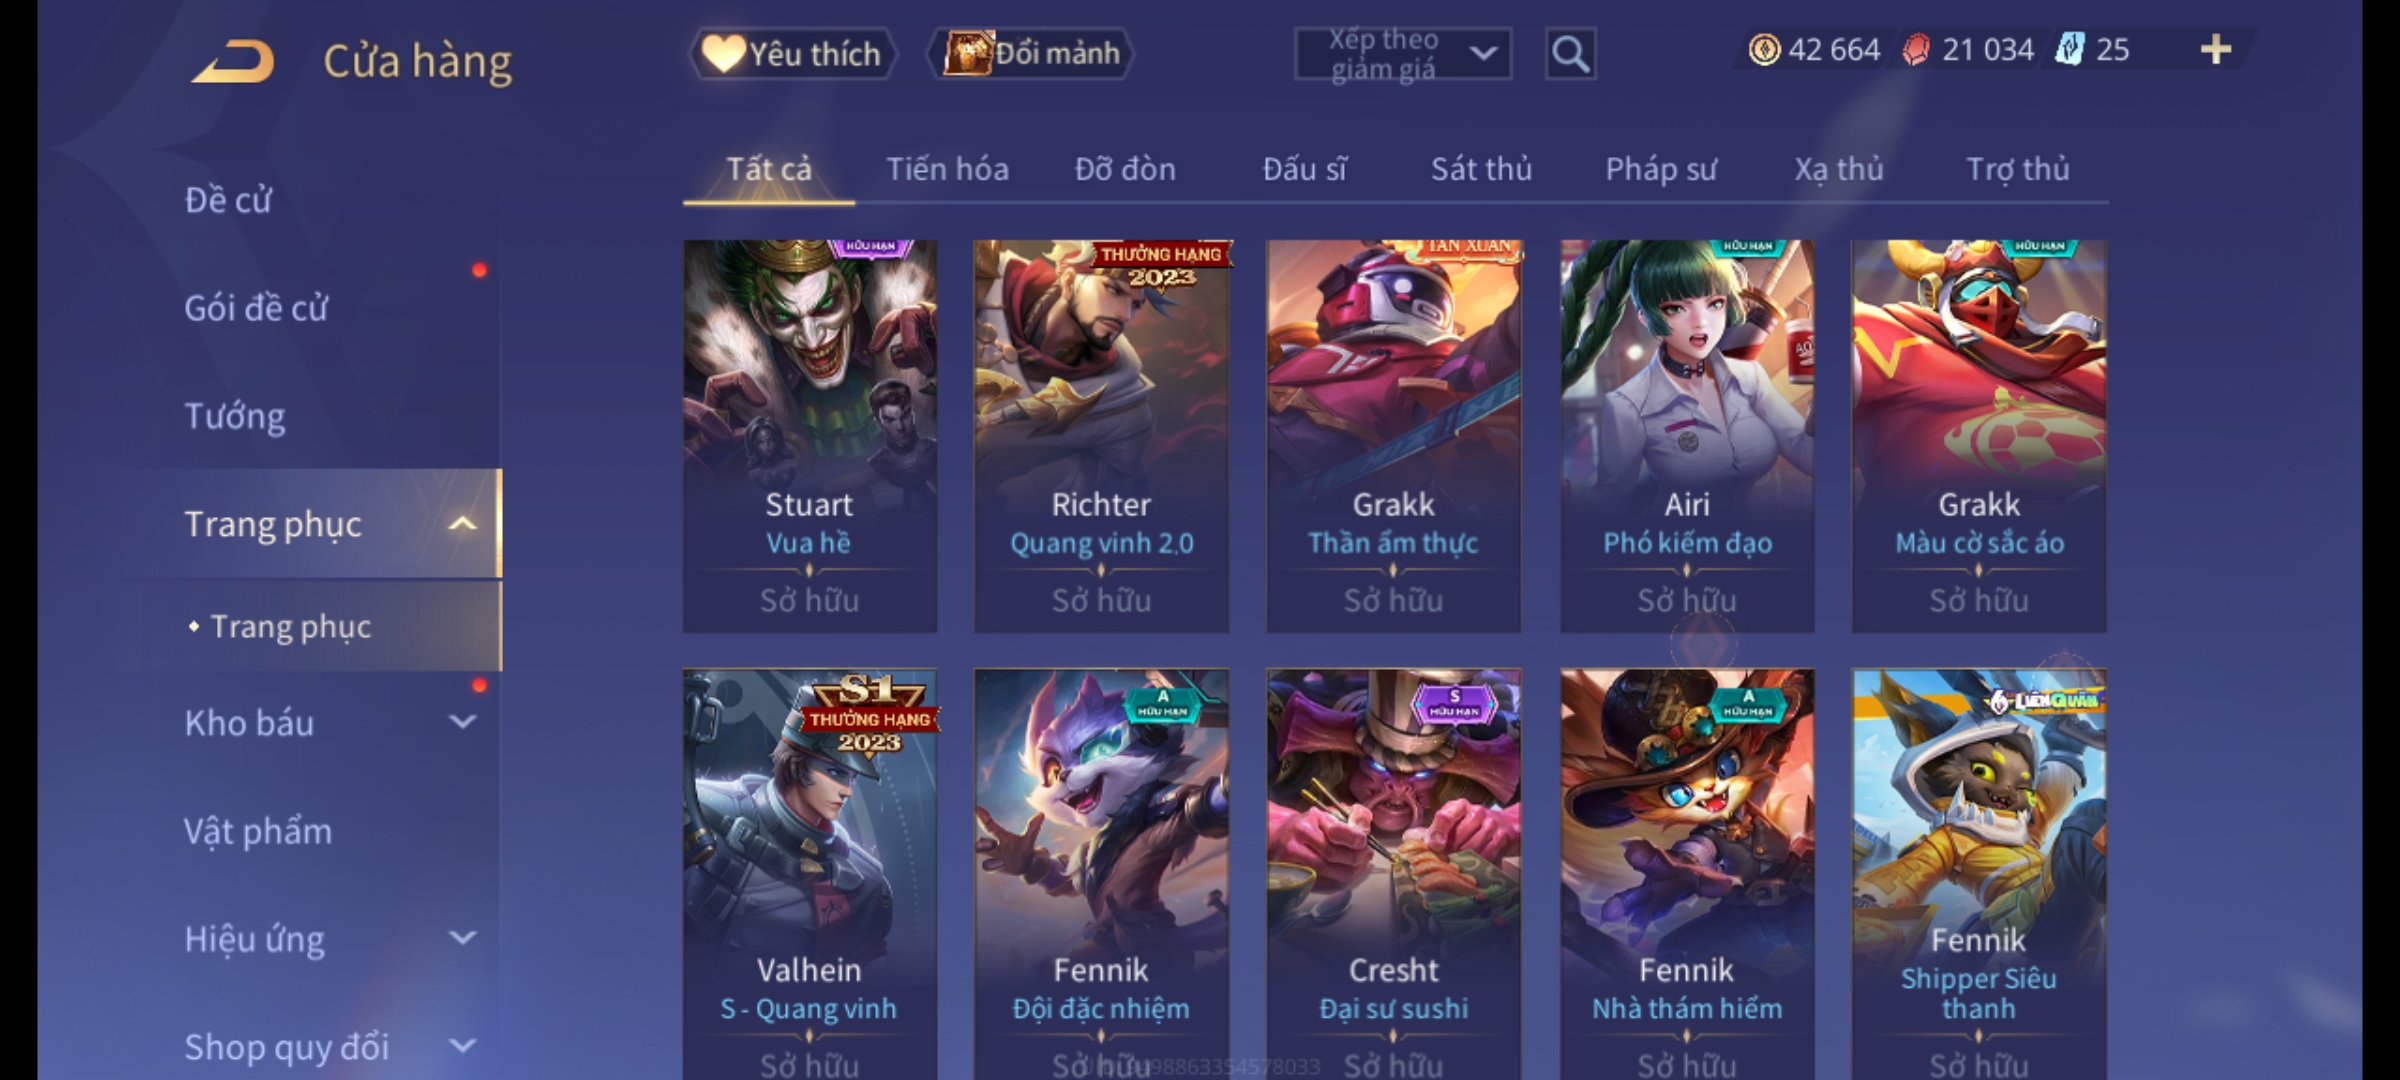Select the Pháp sư category tab

pyautogui.click(x=1661, y=169)
